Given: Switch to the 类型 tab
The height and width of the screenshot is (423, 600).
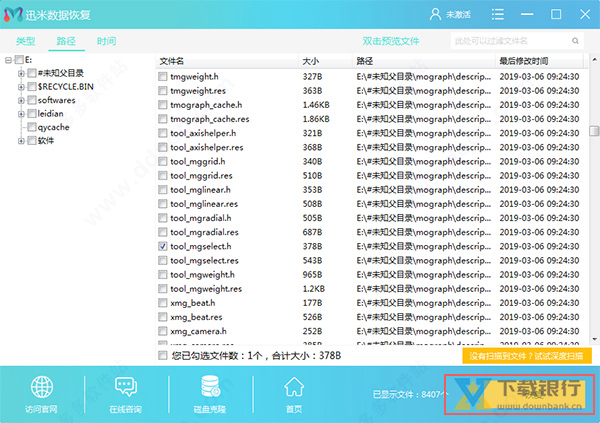Looking at the screenshot, I should pos(26,41).
